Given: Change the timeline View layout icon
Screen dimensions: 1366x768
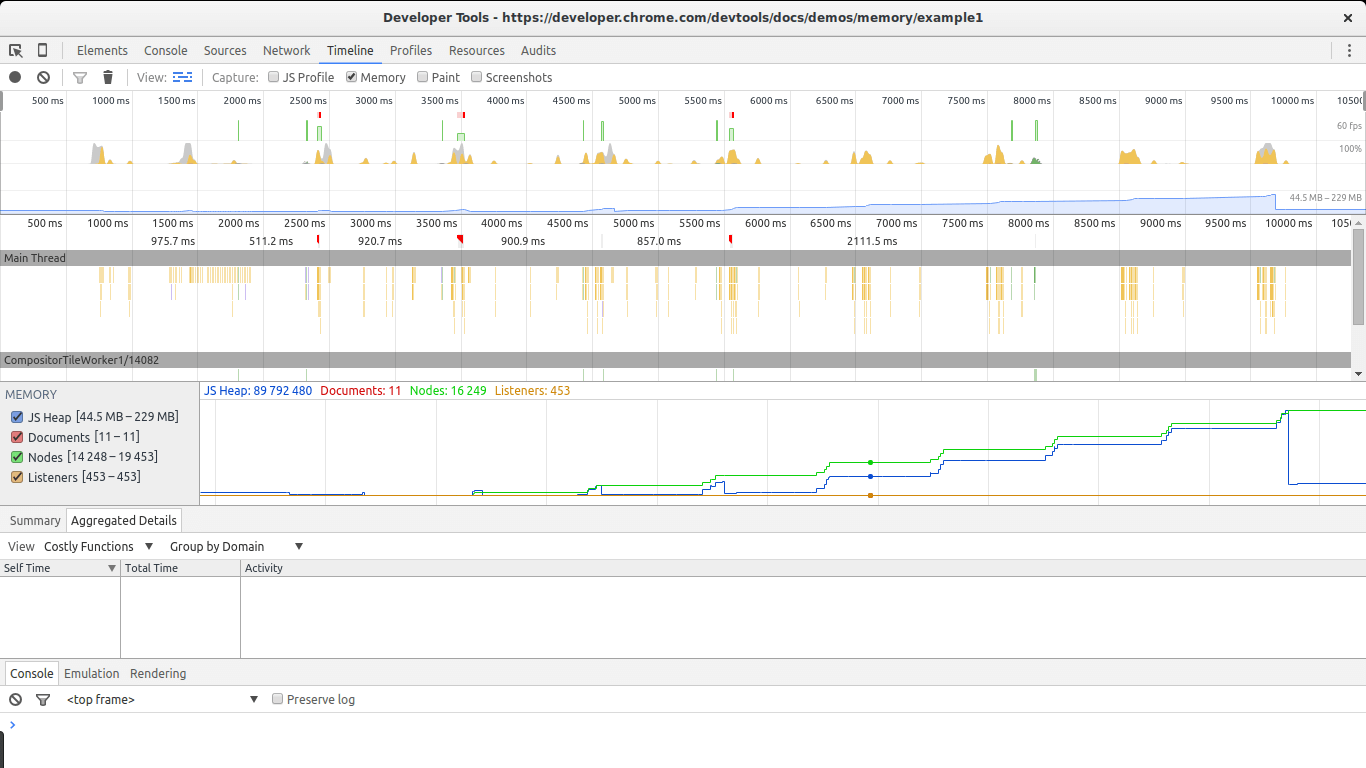Looking at the screenshot, I should click(x=182, y=77).
